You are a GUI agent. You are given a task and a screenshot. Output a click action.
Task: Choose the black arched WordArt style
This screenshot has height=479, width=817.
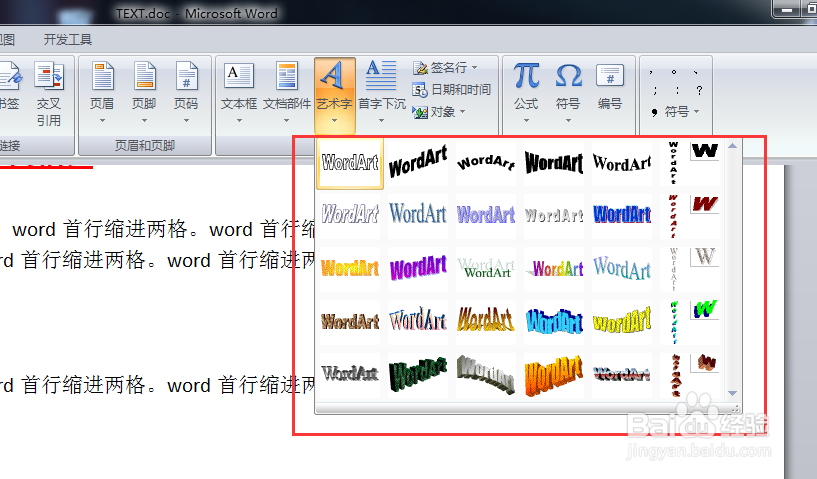(486, 163)
